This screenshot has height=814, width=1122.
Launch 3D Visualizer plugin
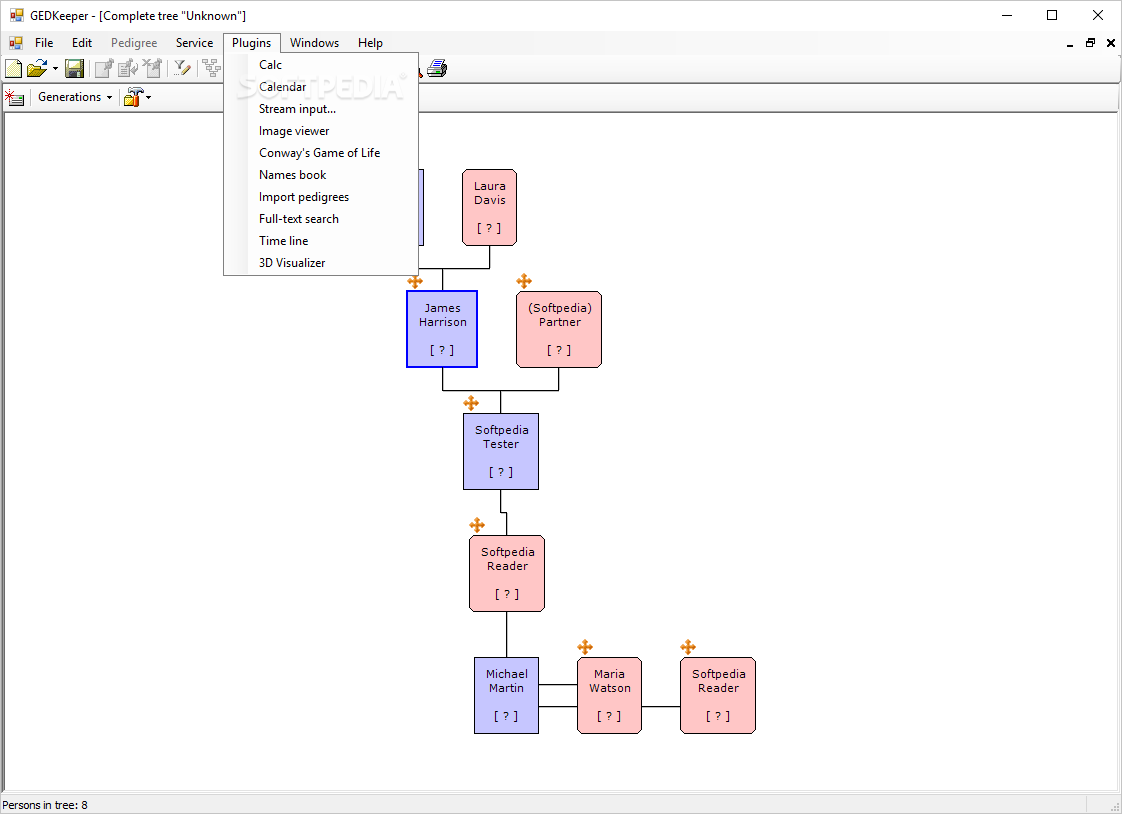tap(321, 263)
